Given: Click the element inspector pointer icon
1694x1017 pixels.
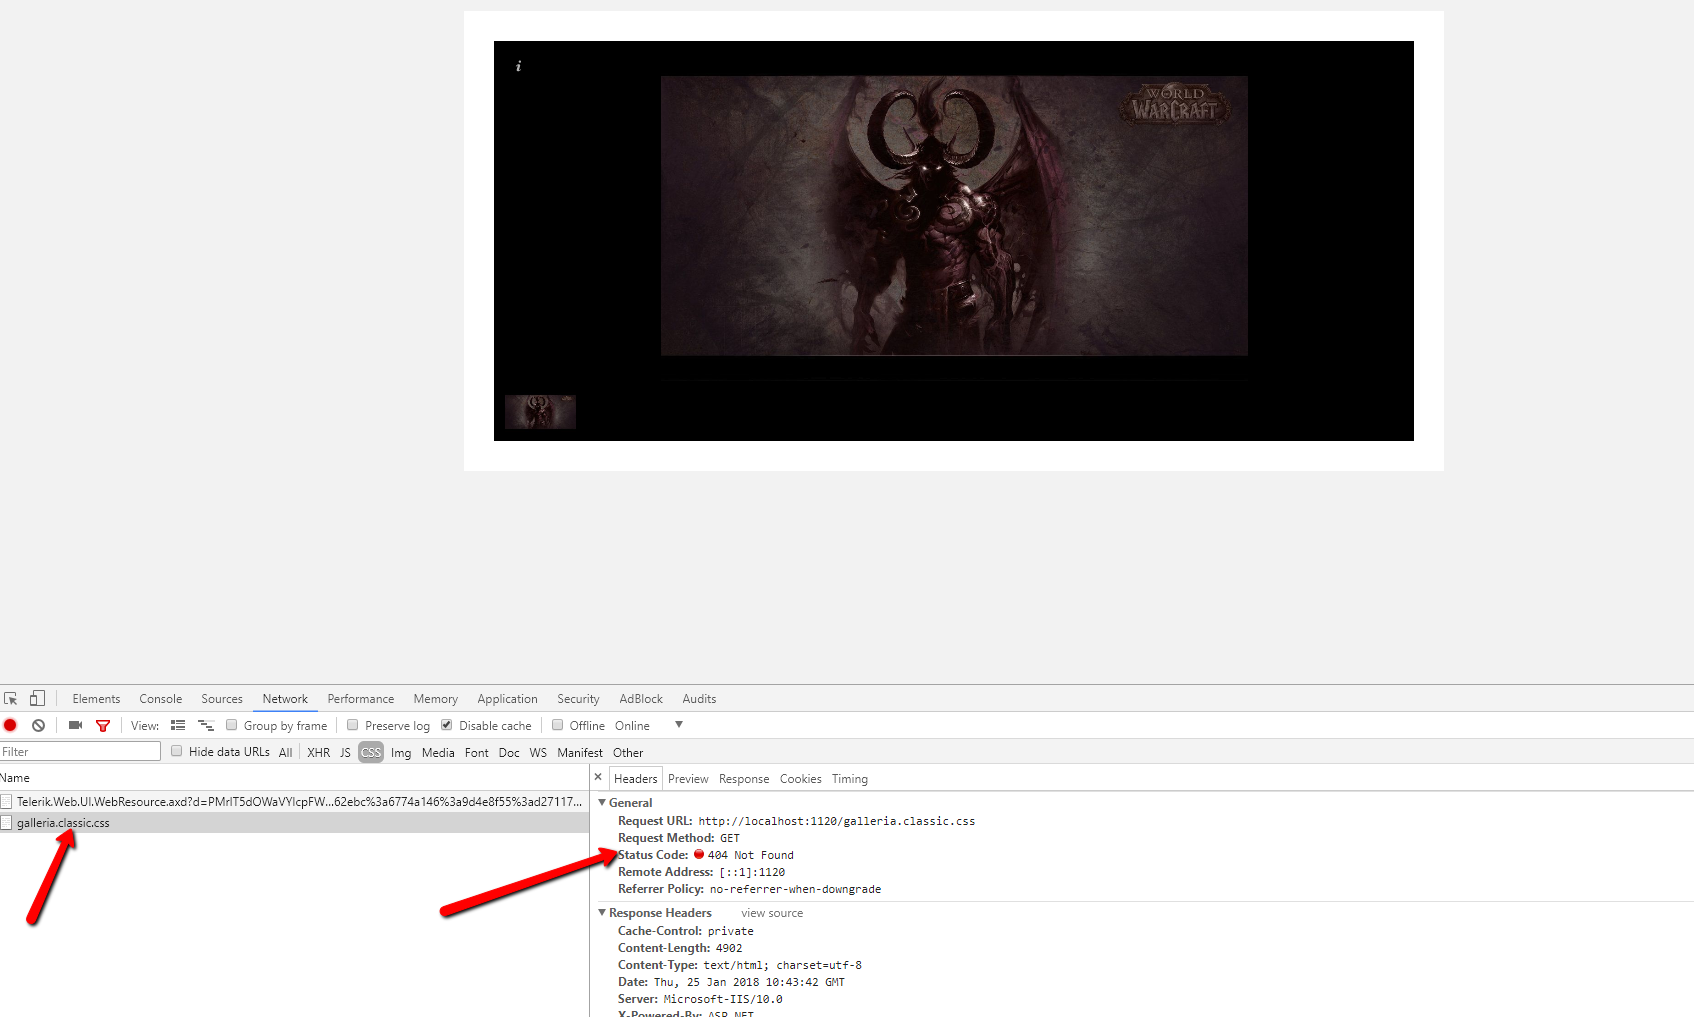Looking at the screenshot, I should [11, 699].
